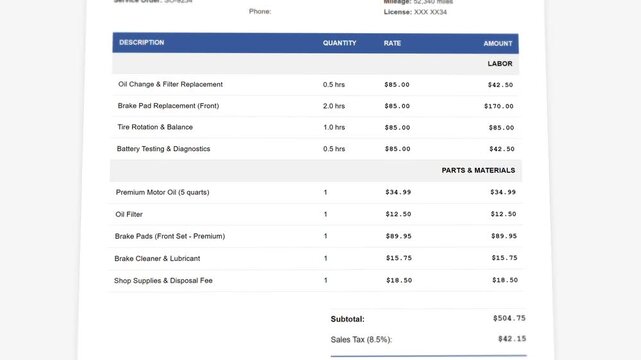Click the $85.00 rate in Tire Rotation row
Image resolution: width=641 pixels, height=360 pixels.
tap(397, 127)
